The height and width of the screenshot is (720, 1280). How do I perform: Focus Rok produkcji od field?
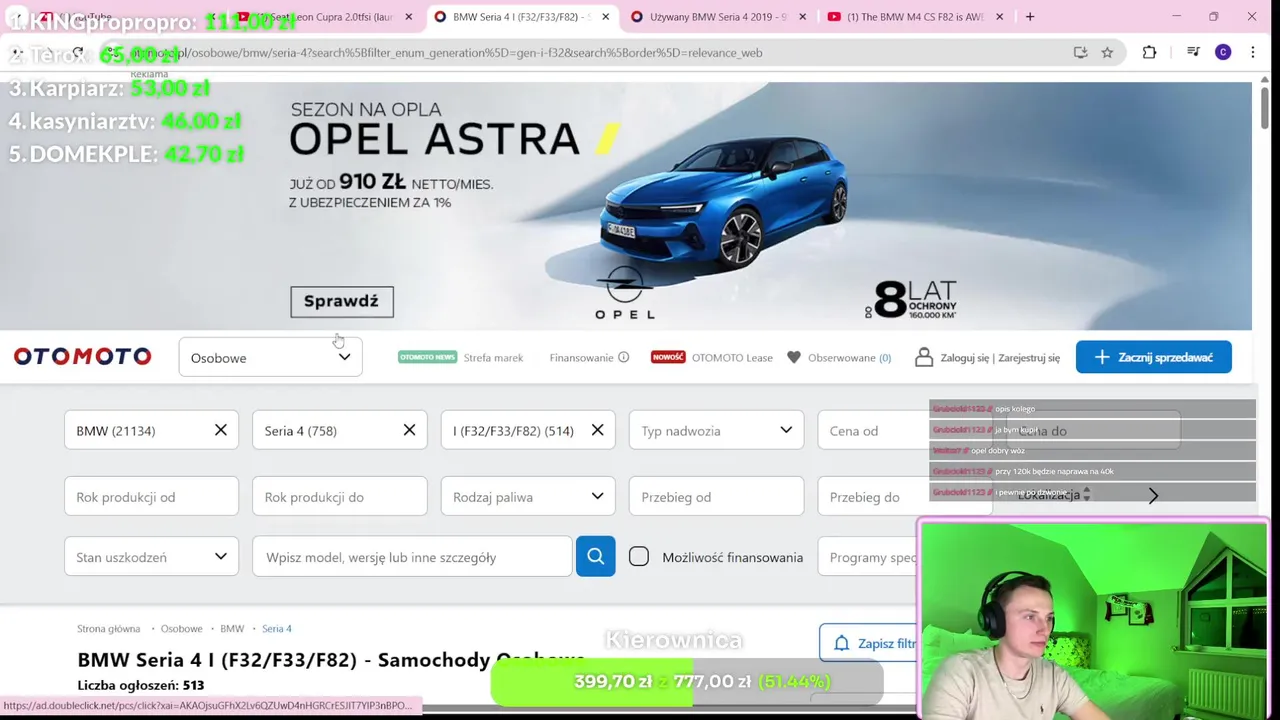[x=151, y=497]
